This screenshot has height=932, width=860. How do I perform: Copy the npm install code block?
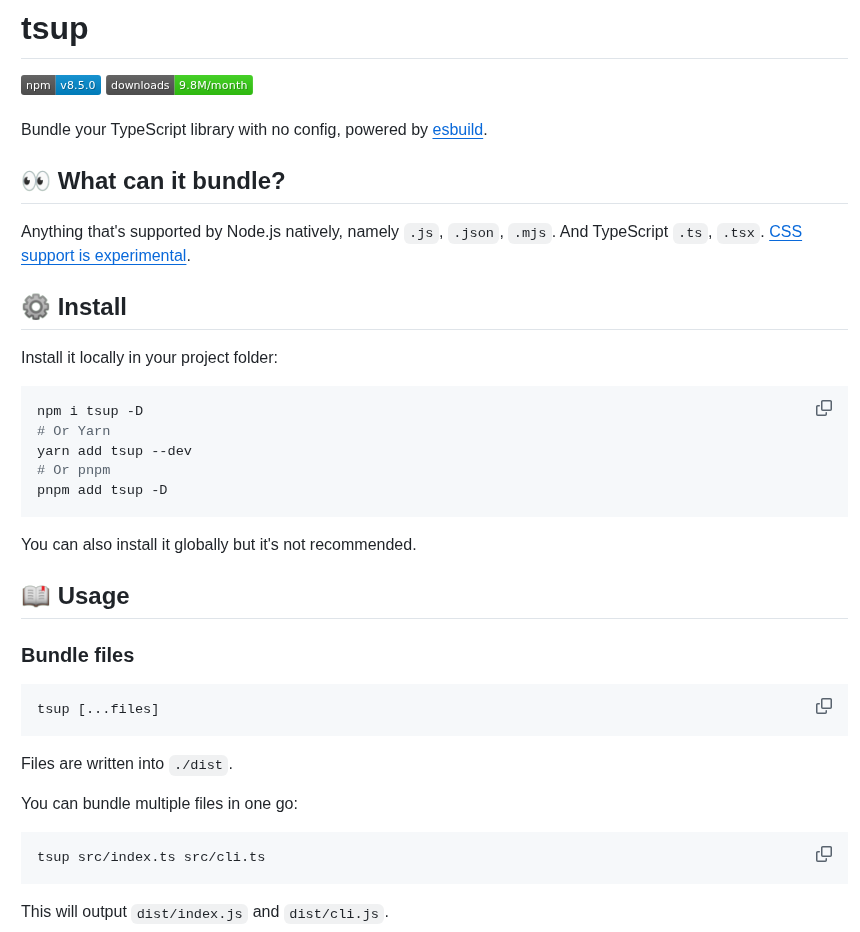823,408
